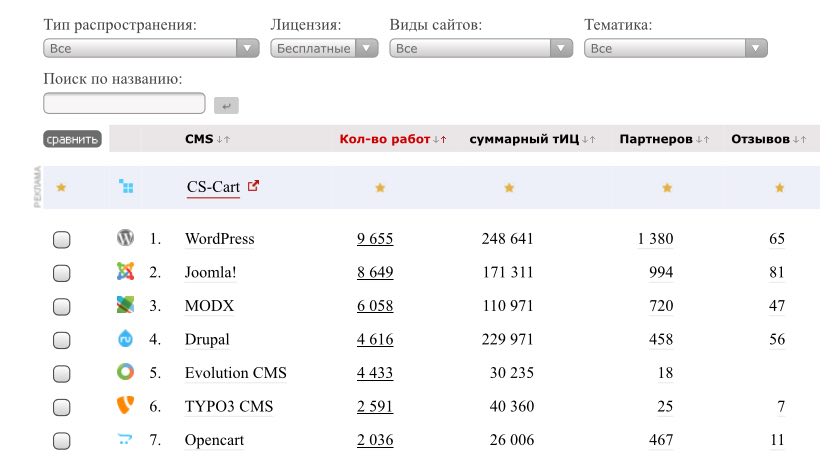Click WordPress тИЦ value 248 641
The width and height of the screenshot is (840, 466).
[507, 239]
